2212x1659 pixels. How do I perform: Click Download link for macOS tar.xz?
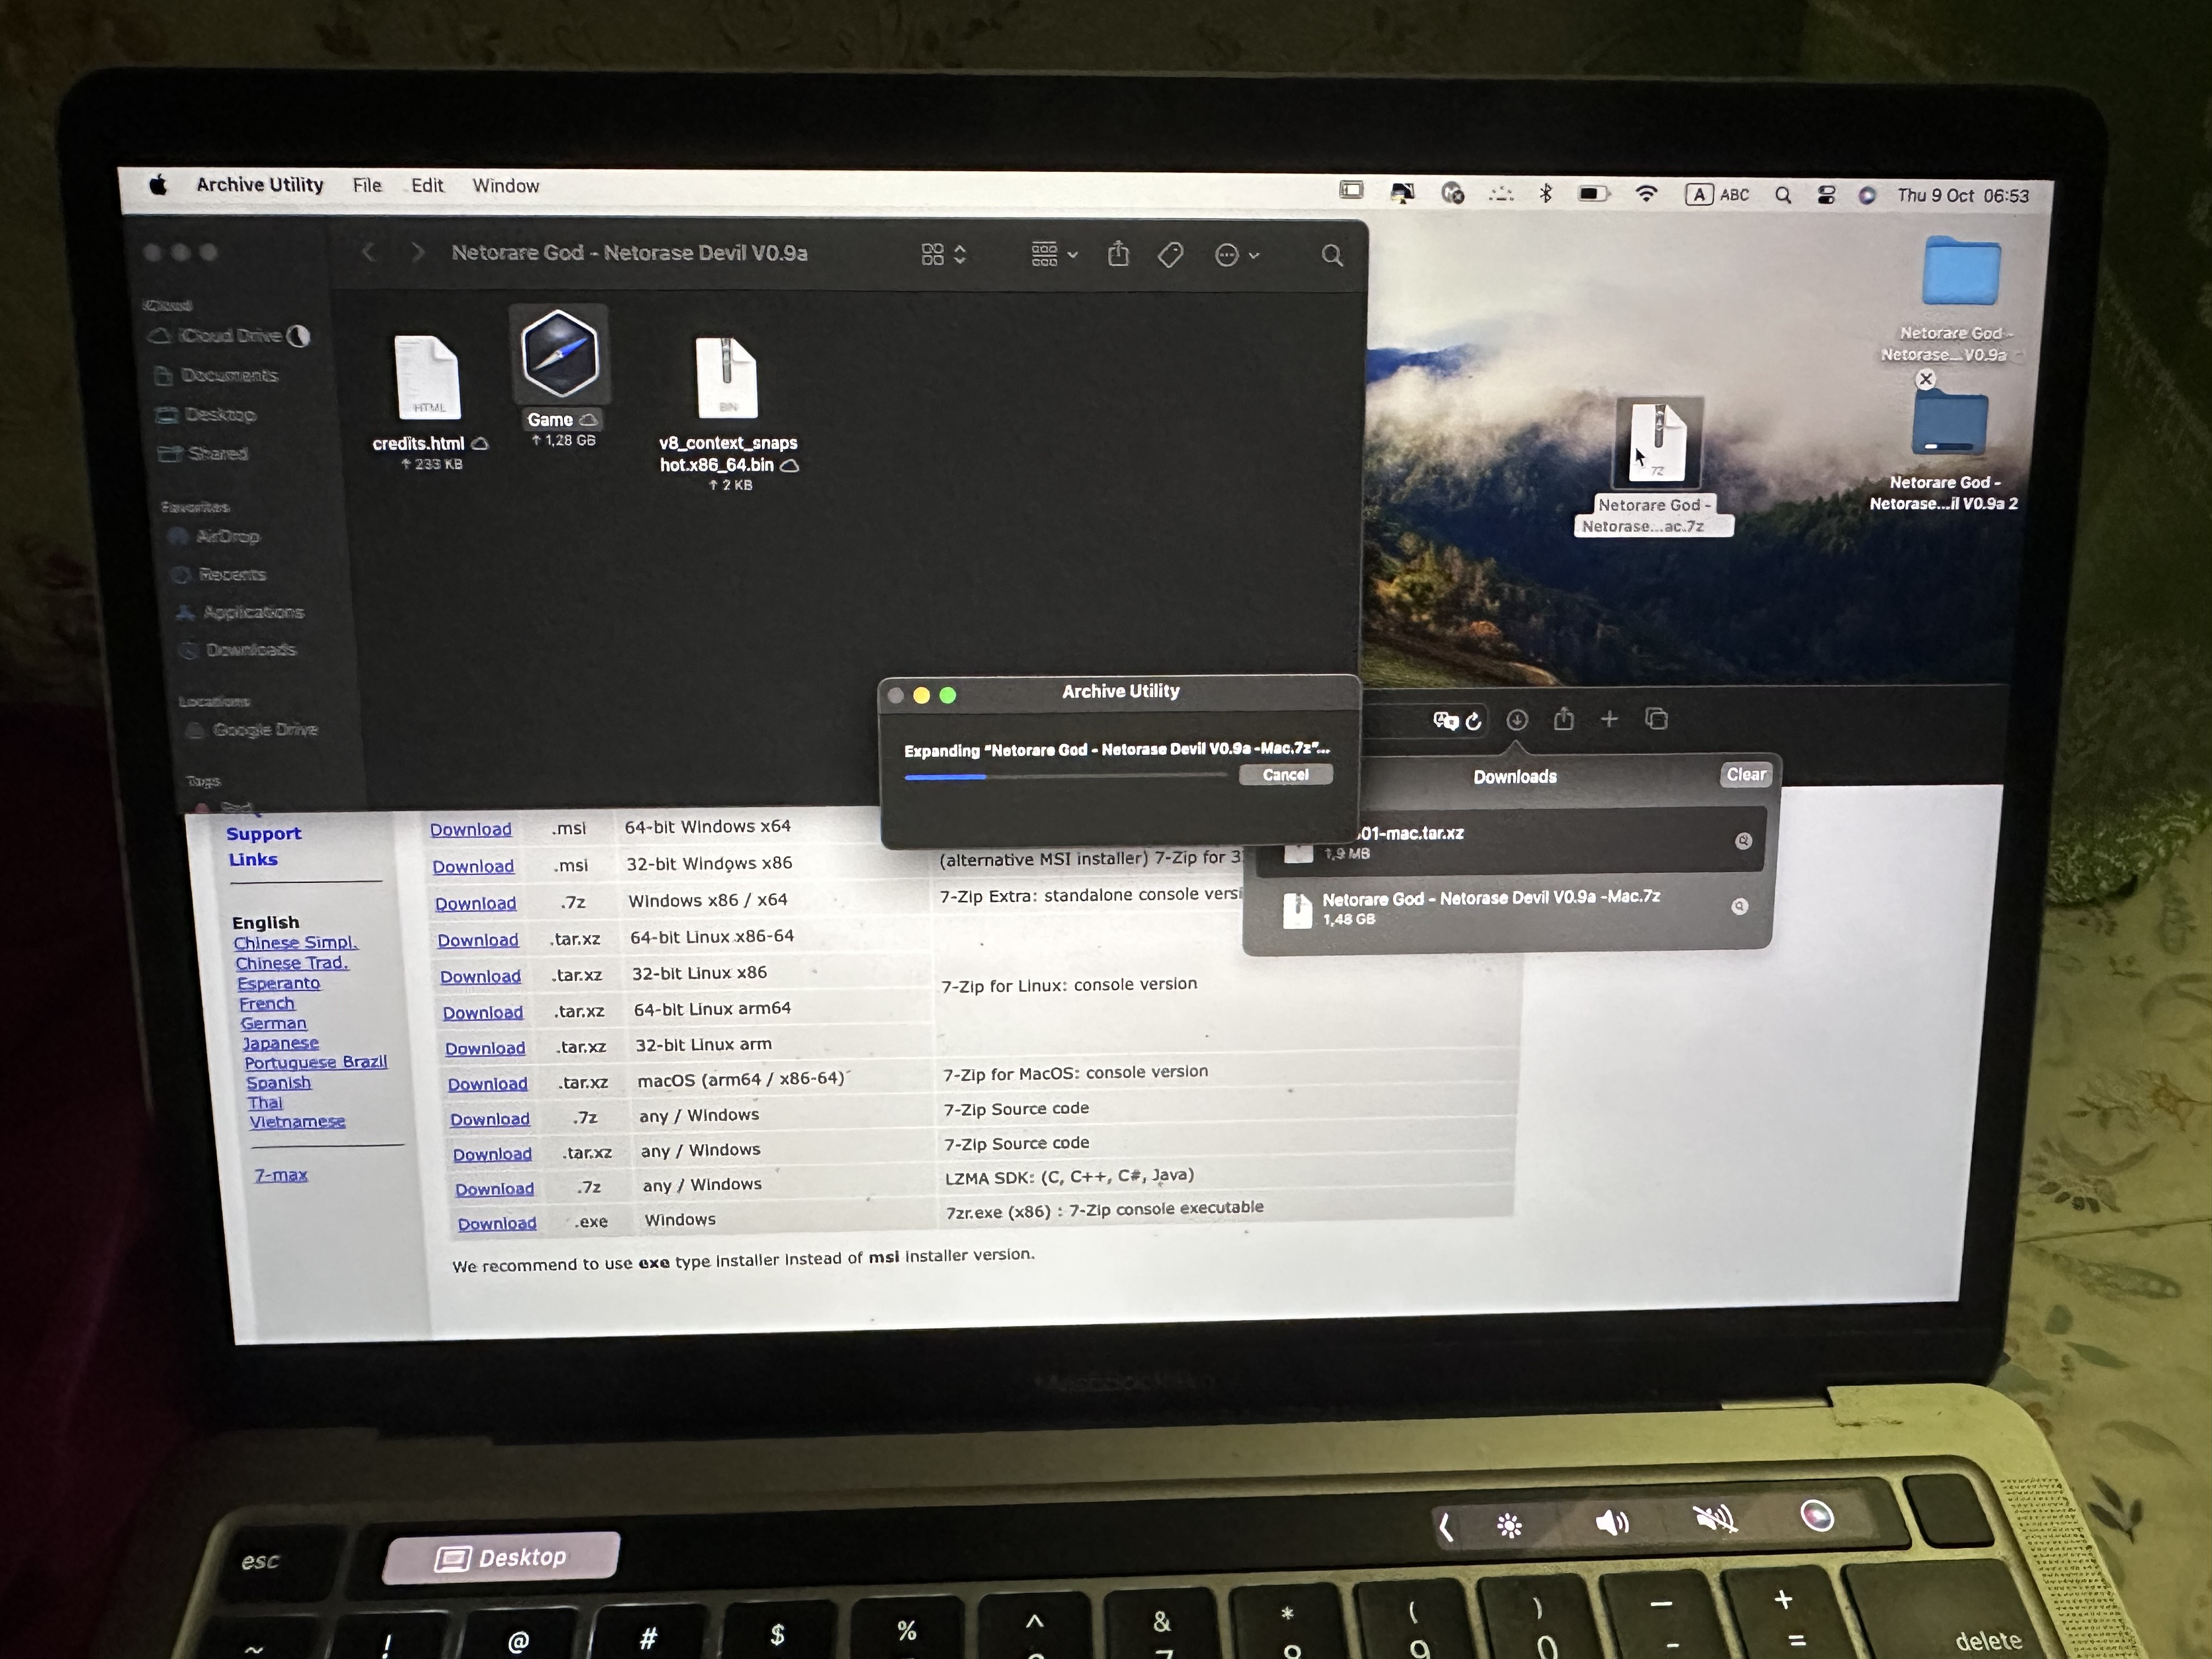click(487, 1084)
